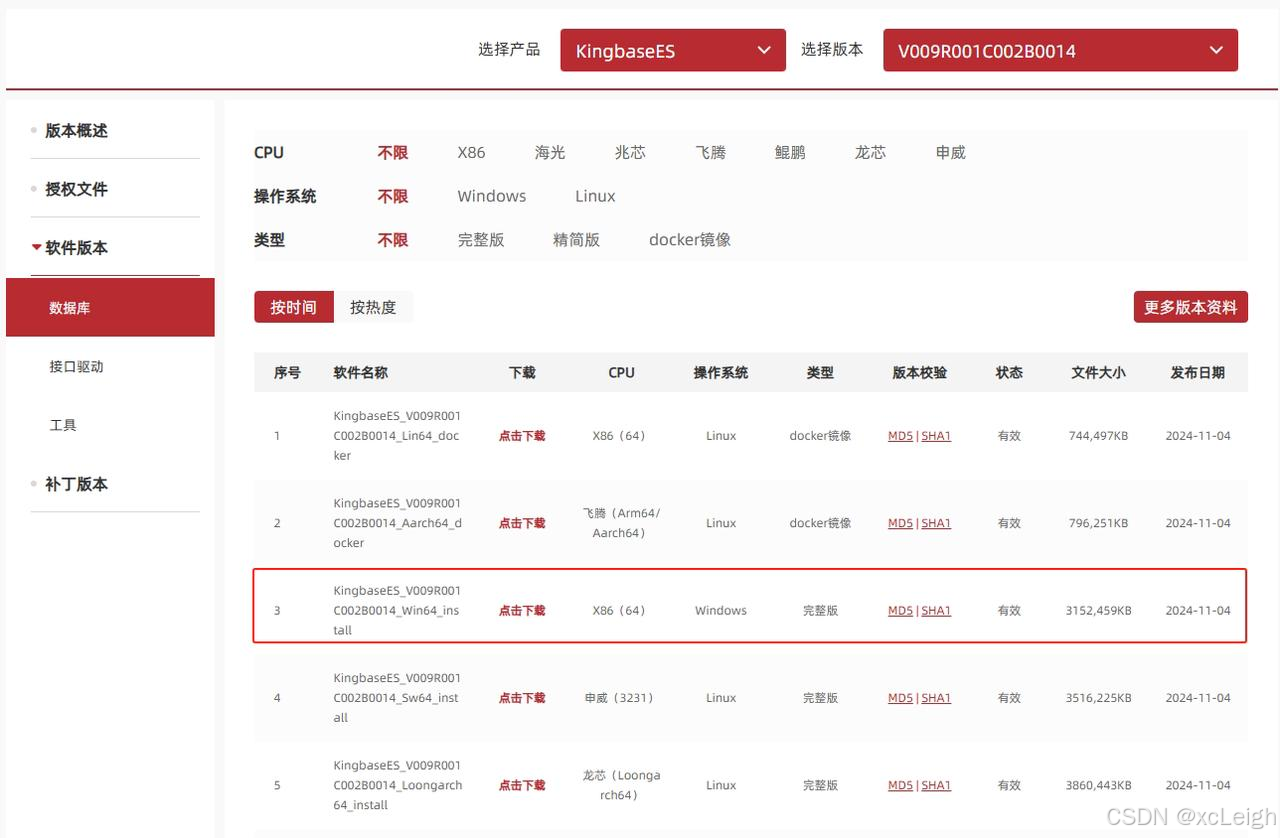
Task: Select the KingbaseES_V009R001C002B0014_Win64_install name text
Action: 397,611
